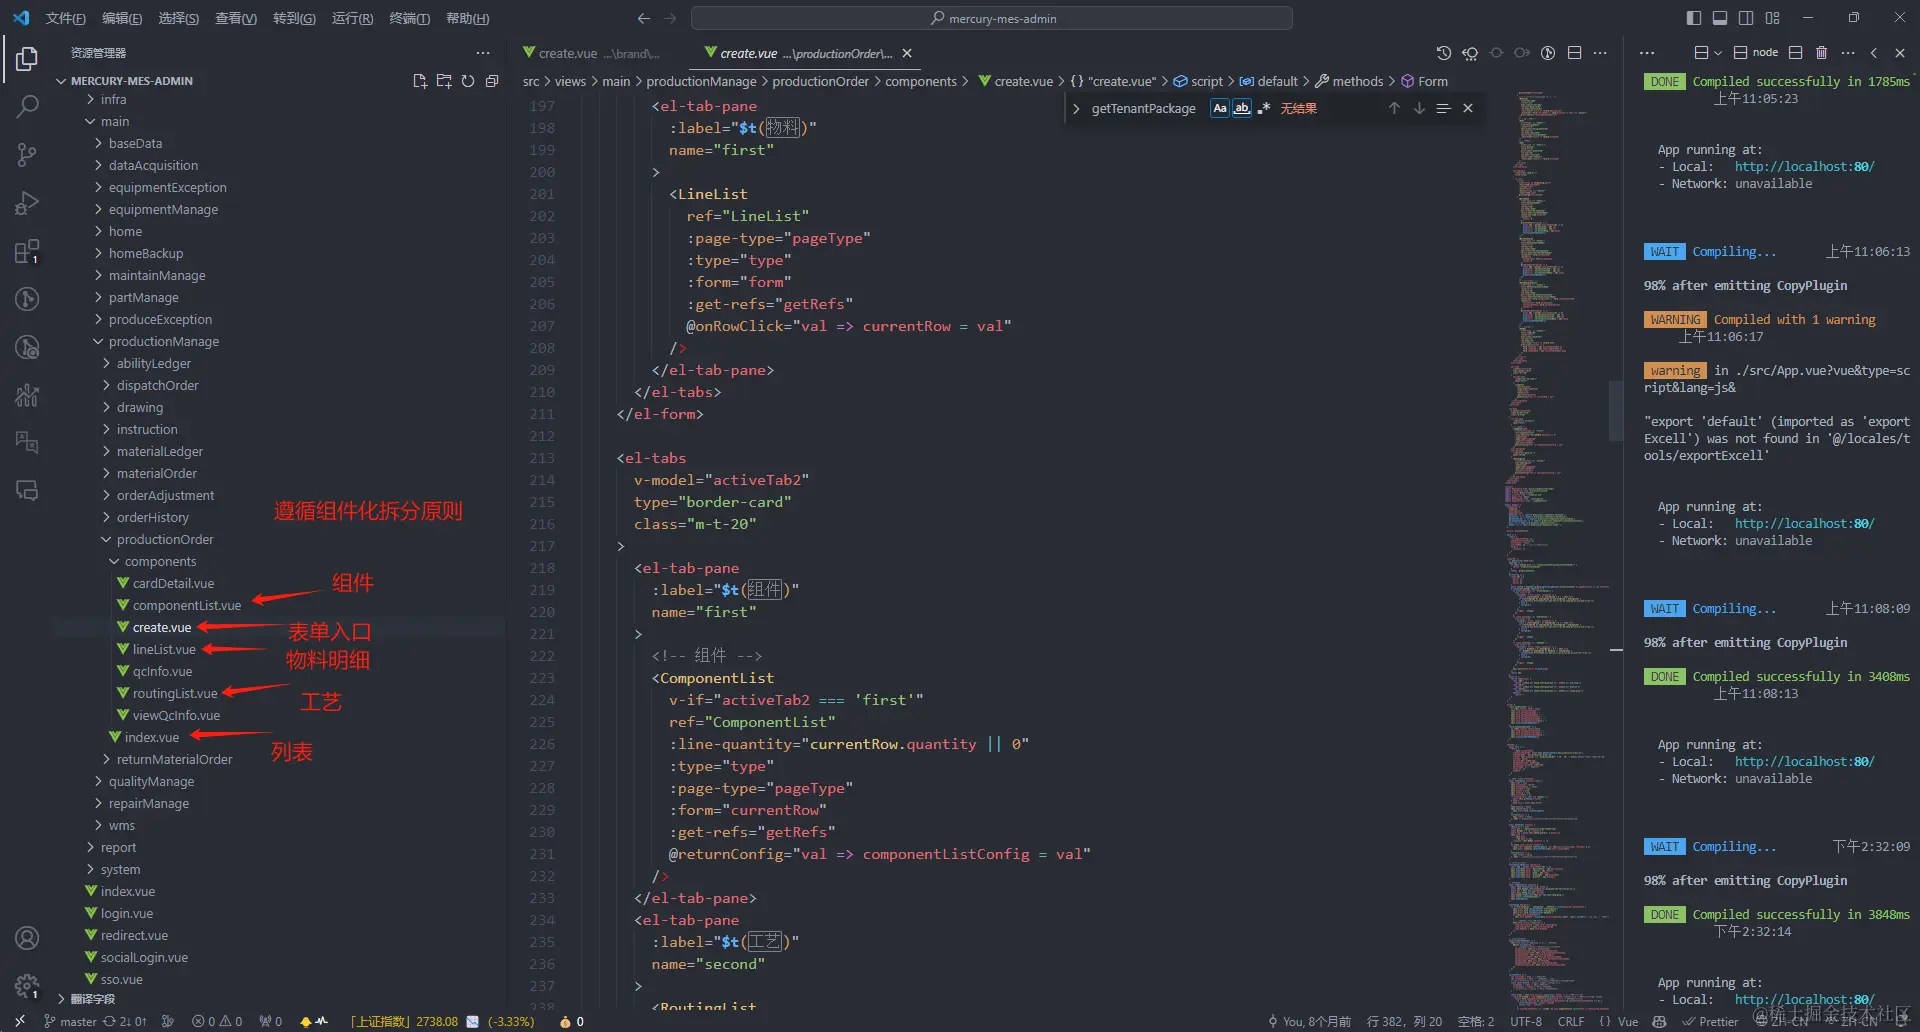This screenshot has height=1032, width=1920.
Task: Open the 终端(T) menu
Action: pyautogui.click(x=409, y=18)
